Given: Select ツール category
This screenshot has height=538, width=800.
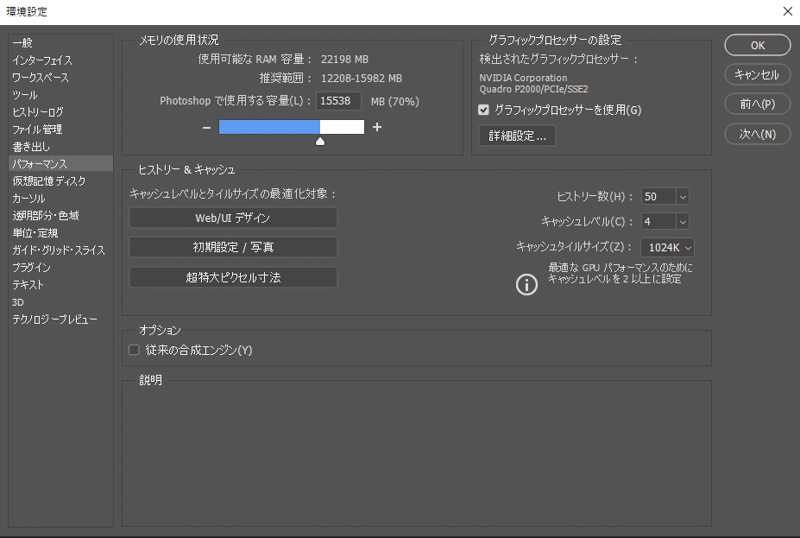Looking at the screenshot, I should [61, 95].
